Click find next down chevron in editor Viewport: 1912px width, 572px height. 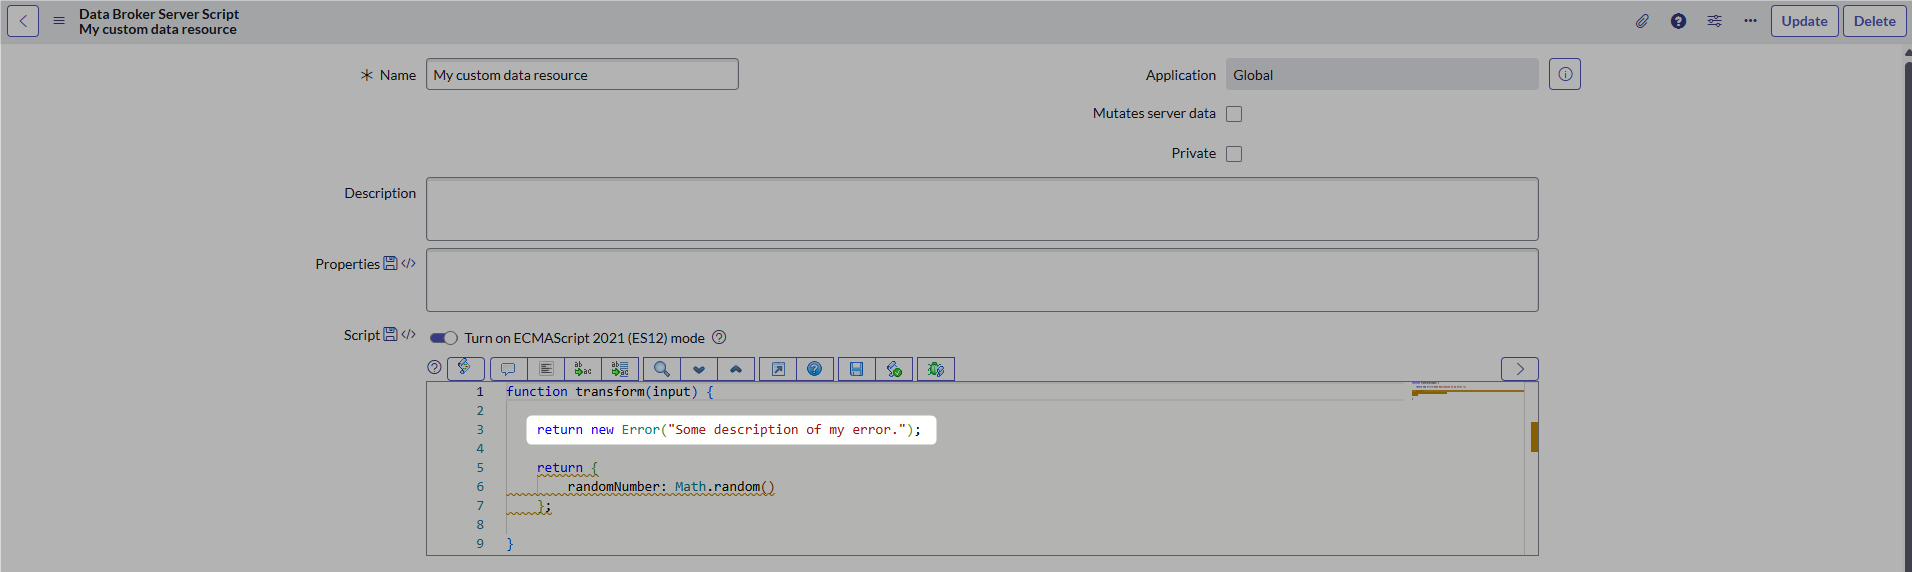(699, 369)
